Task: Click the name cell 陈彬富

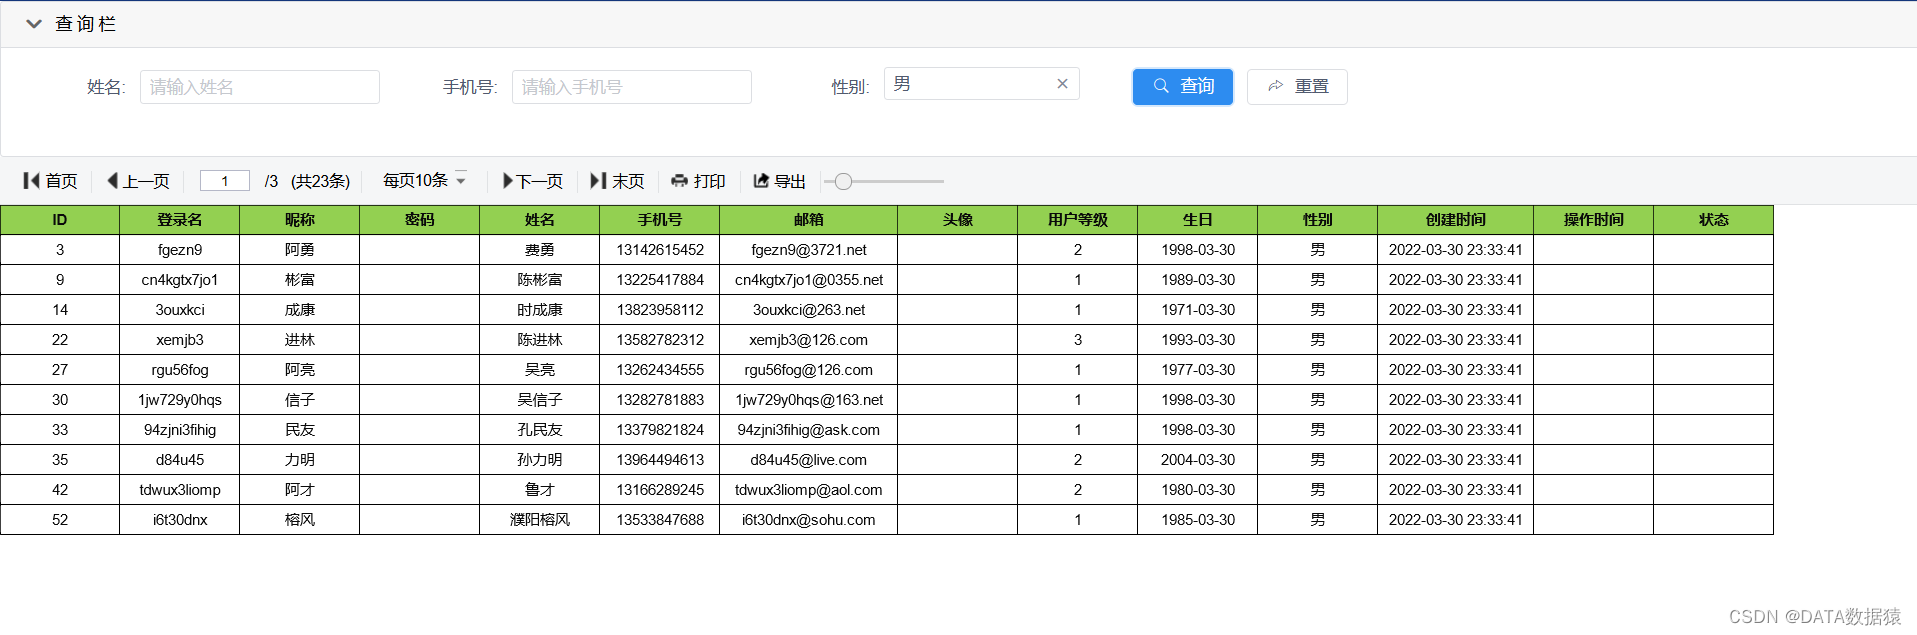Action: [x=540, y=280]
